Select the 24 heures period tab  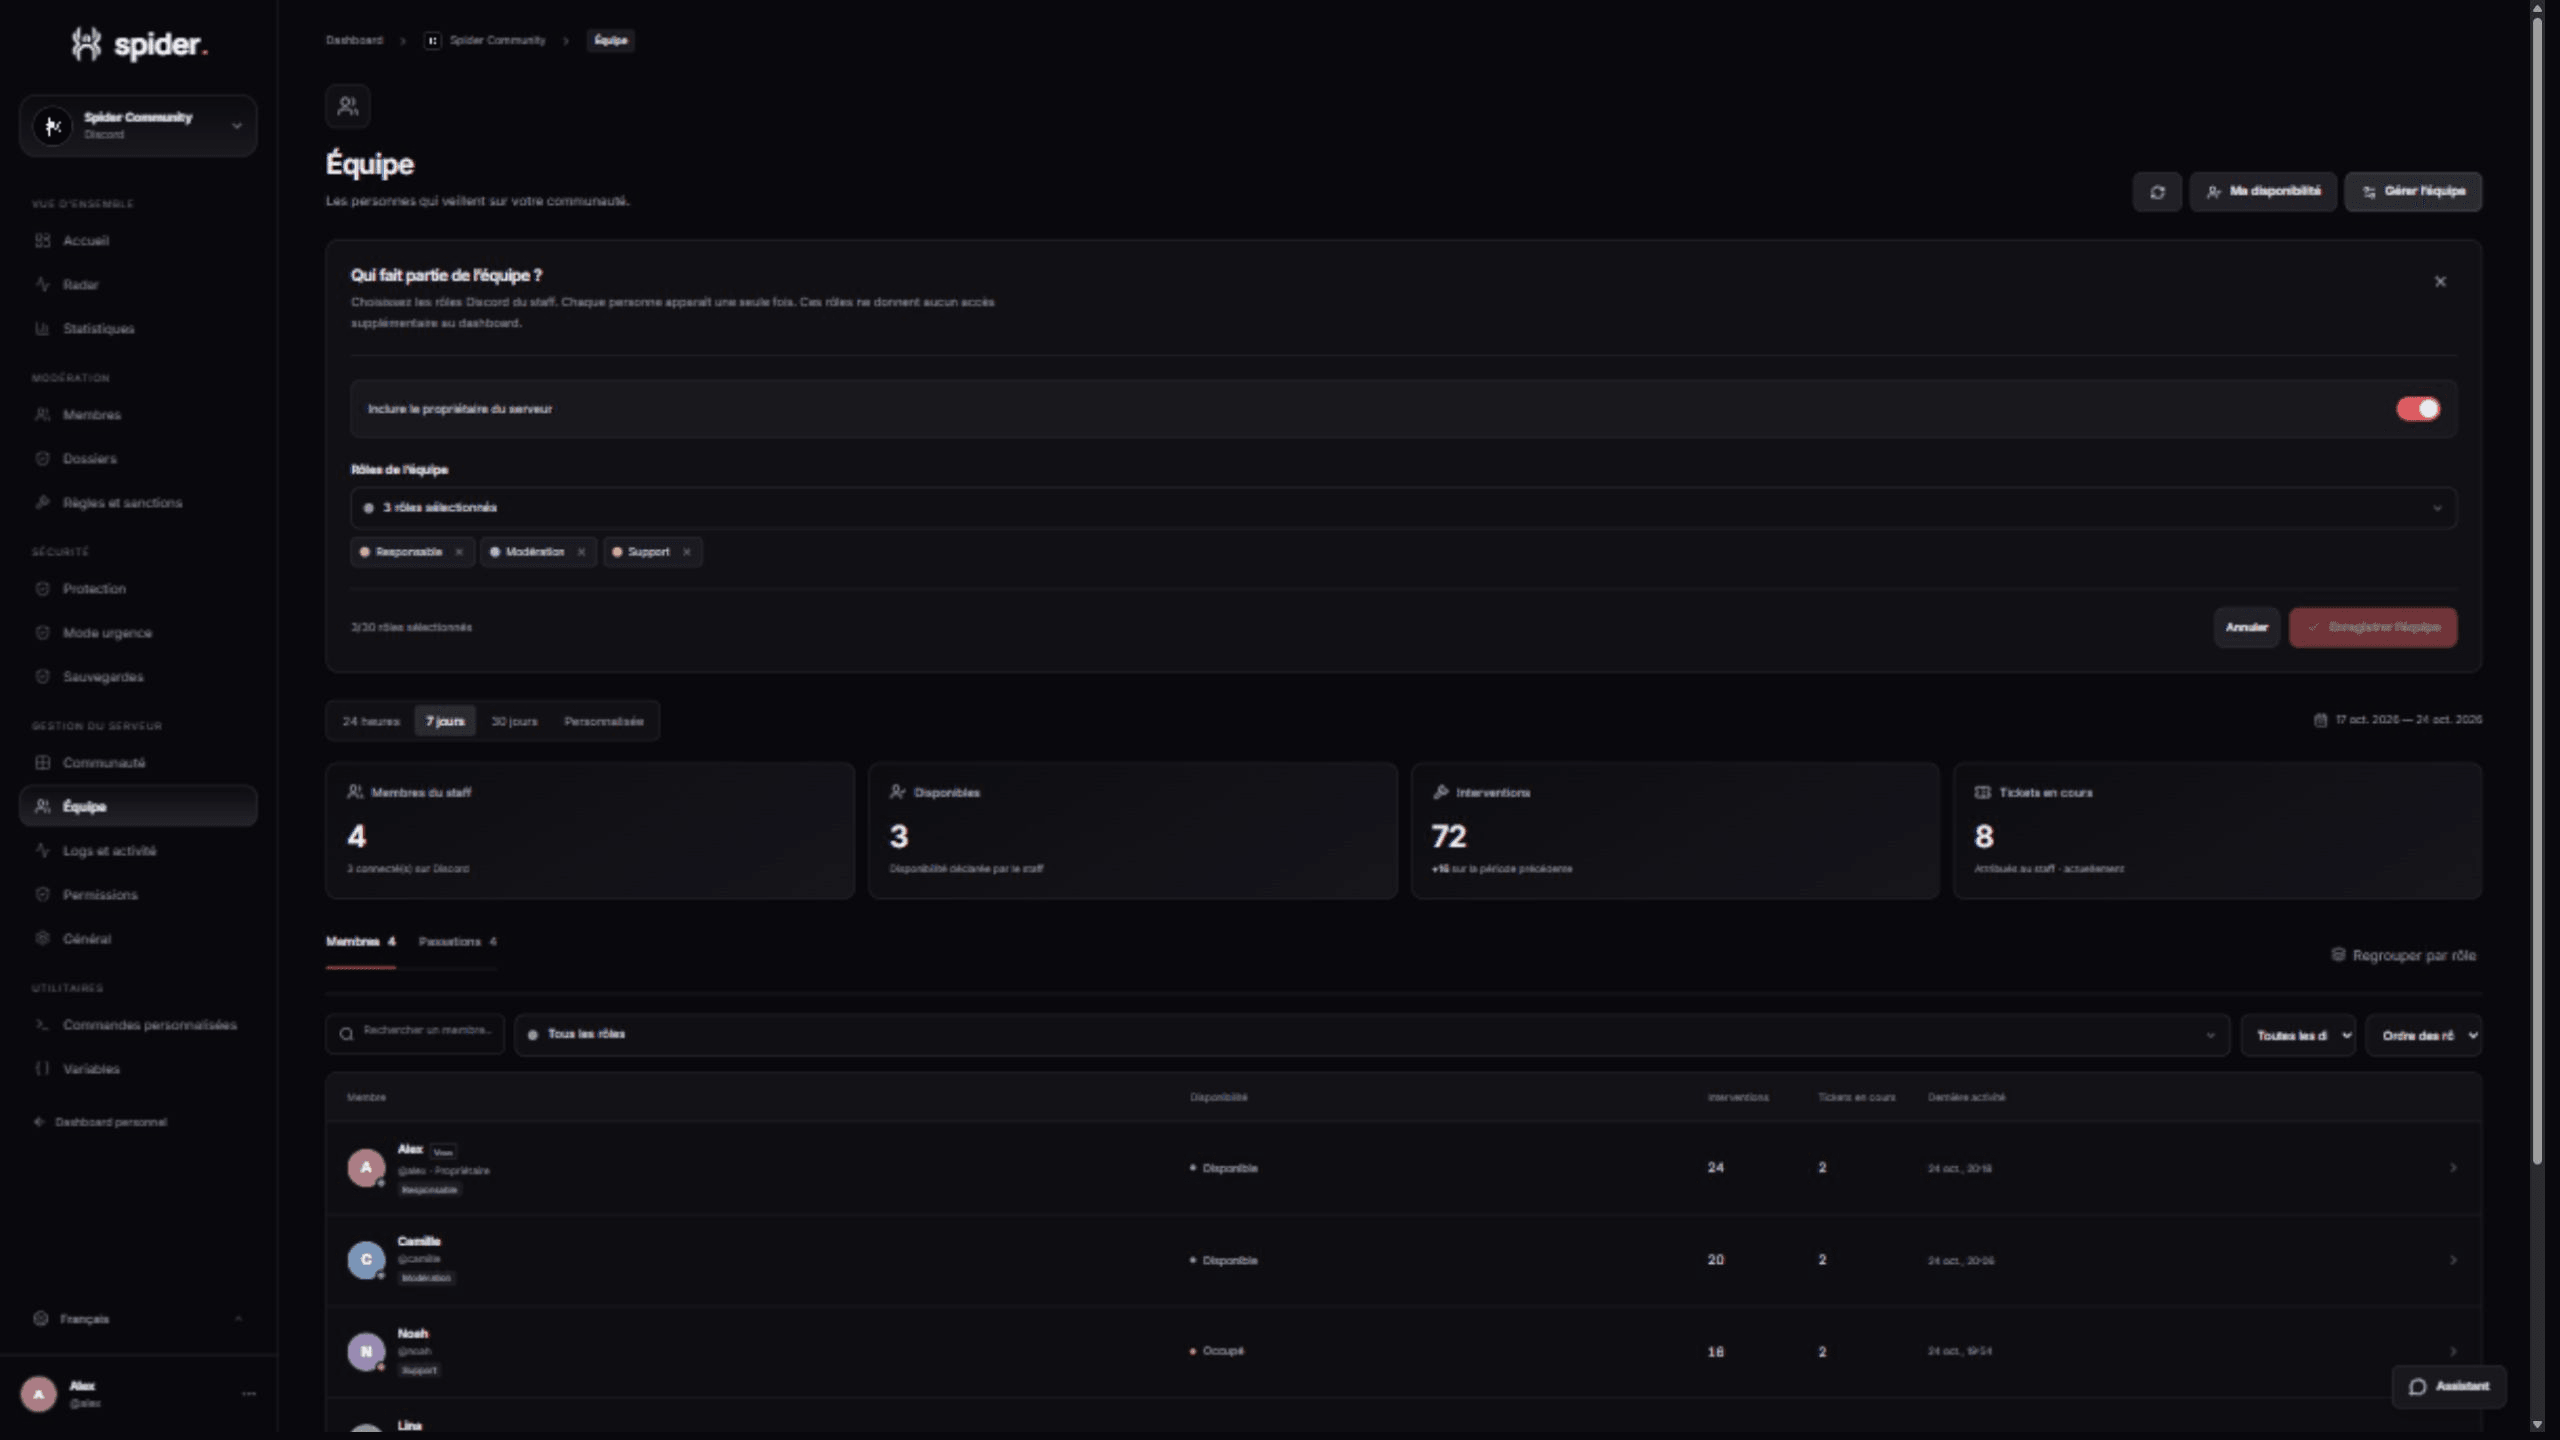point(371,721)
